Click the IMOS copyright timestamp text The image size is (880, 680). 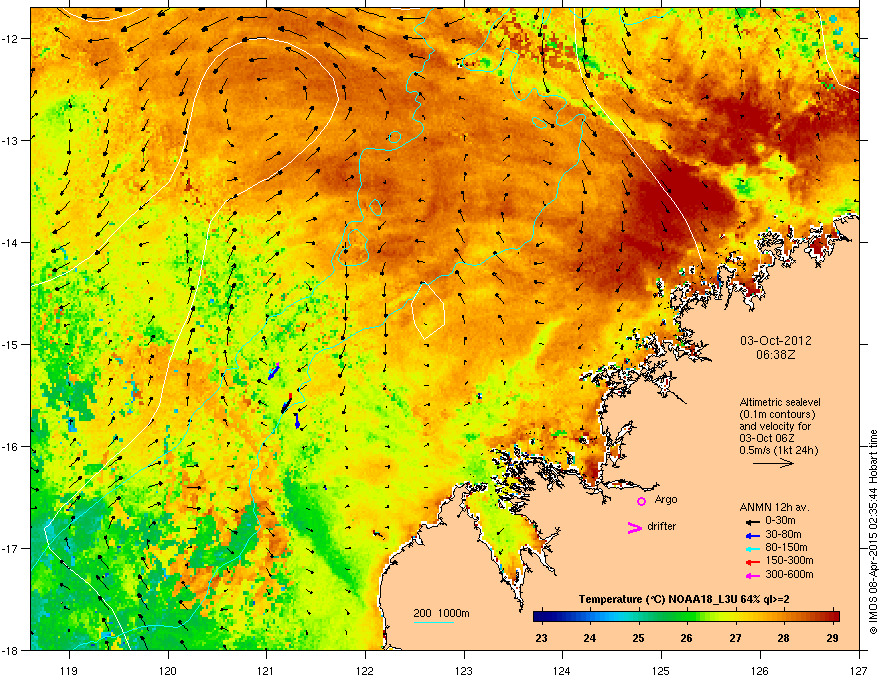(x=873, y=532)
